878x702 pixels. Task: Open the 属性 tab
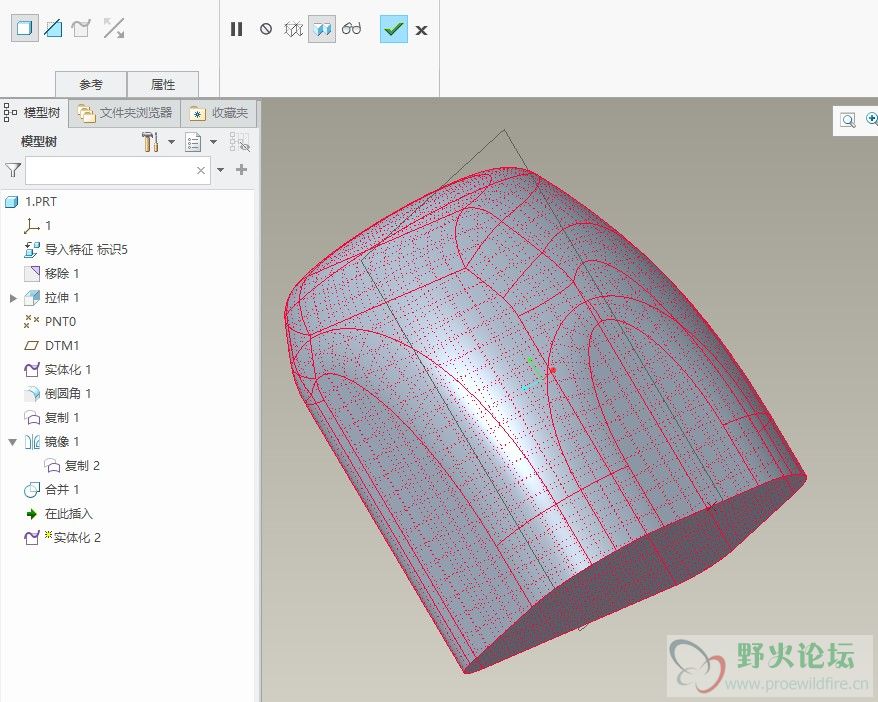[163, 85]
